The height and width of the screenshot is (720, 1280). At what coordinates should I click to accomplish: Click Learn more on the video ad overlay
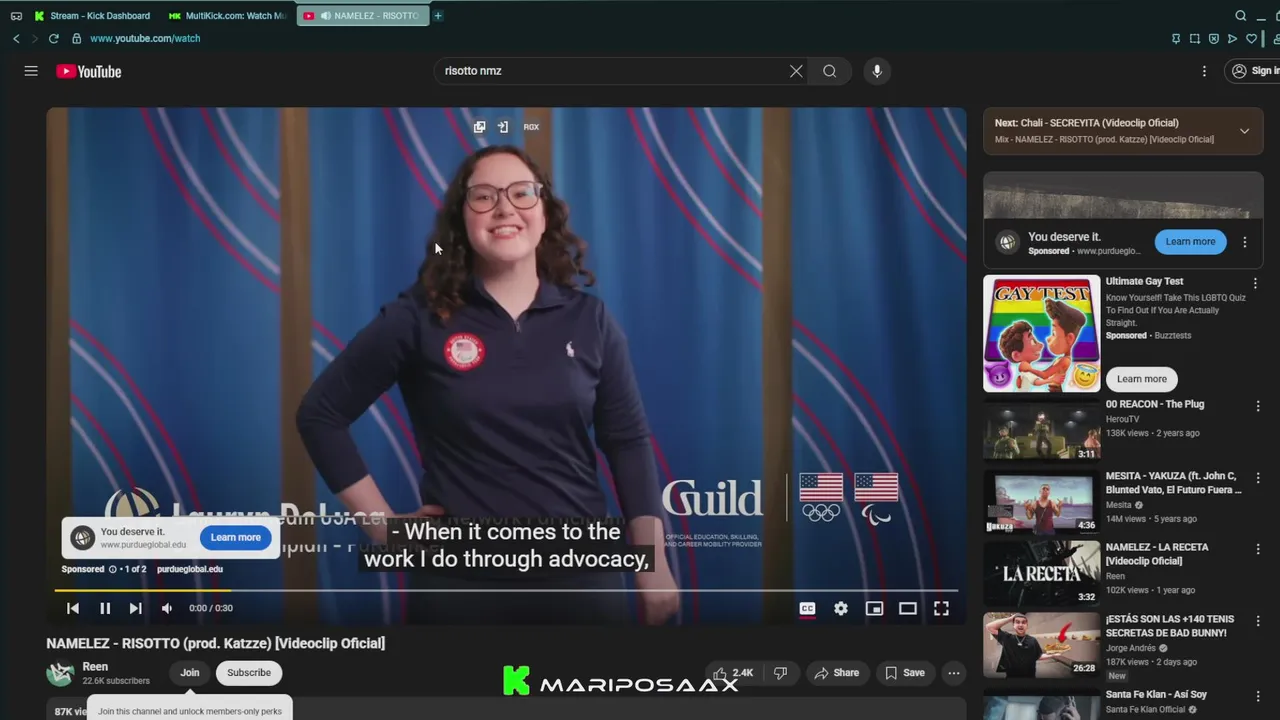click(235, 537)
